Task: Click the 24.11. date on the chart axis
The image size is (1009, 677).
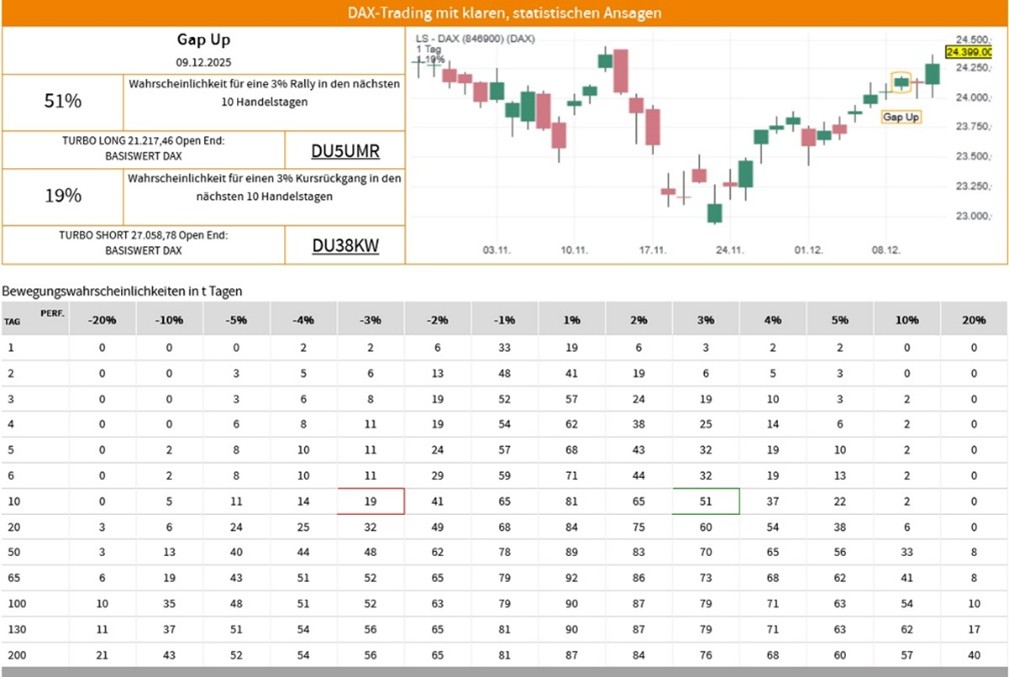Action: (731, 250)
